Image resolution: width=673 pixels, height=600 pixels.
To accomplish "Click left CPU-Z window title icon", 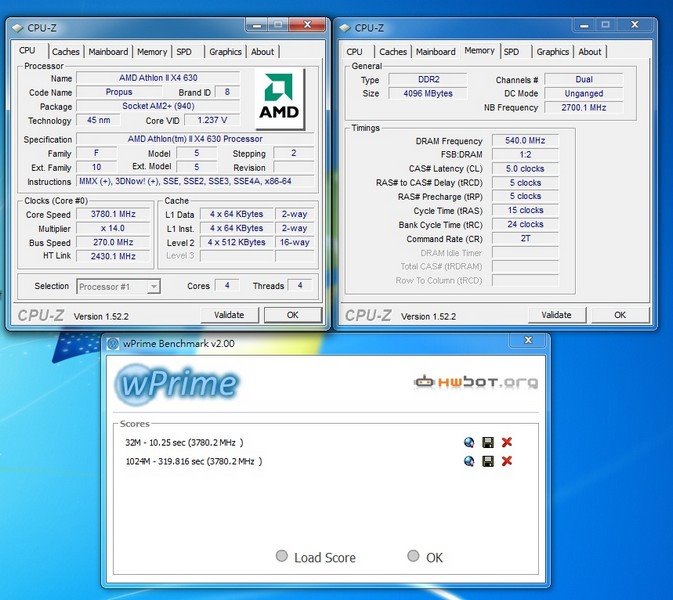I will tap(17, 28).
